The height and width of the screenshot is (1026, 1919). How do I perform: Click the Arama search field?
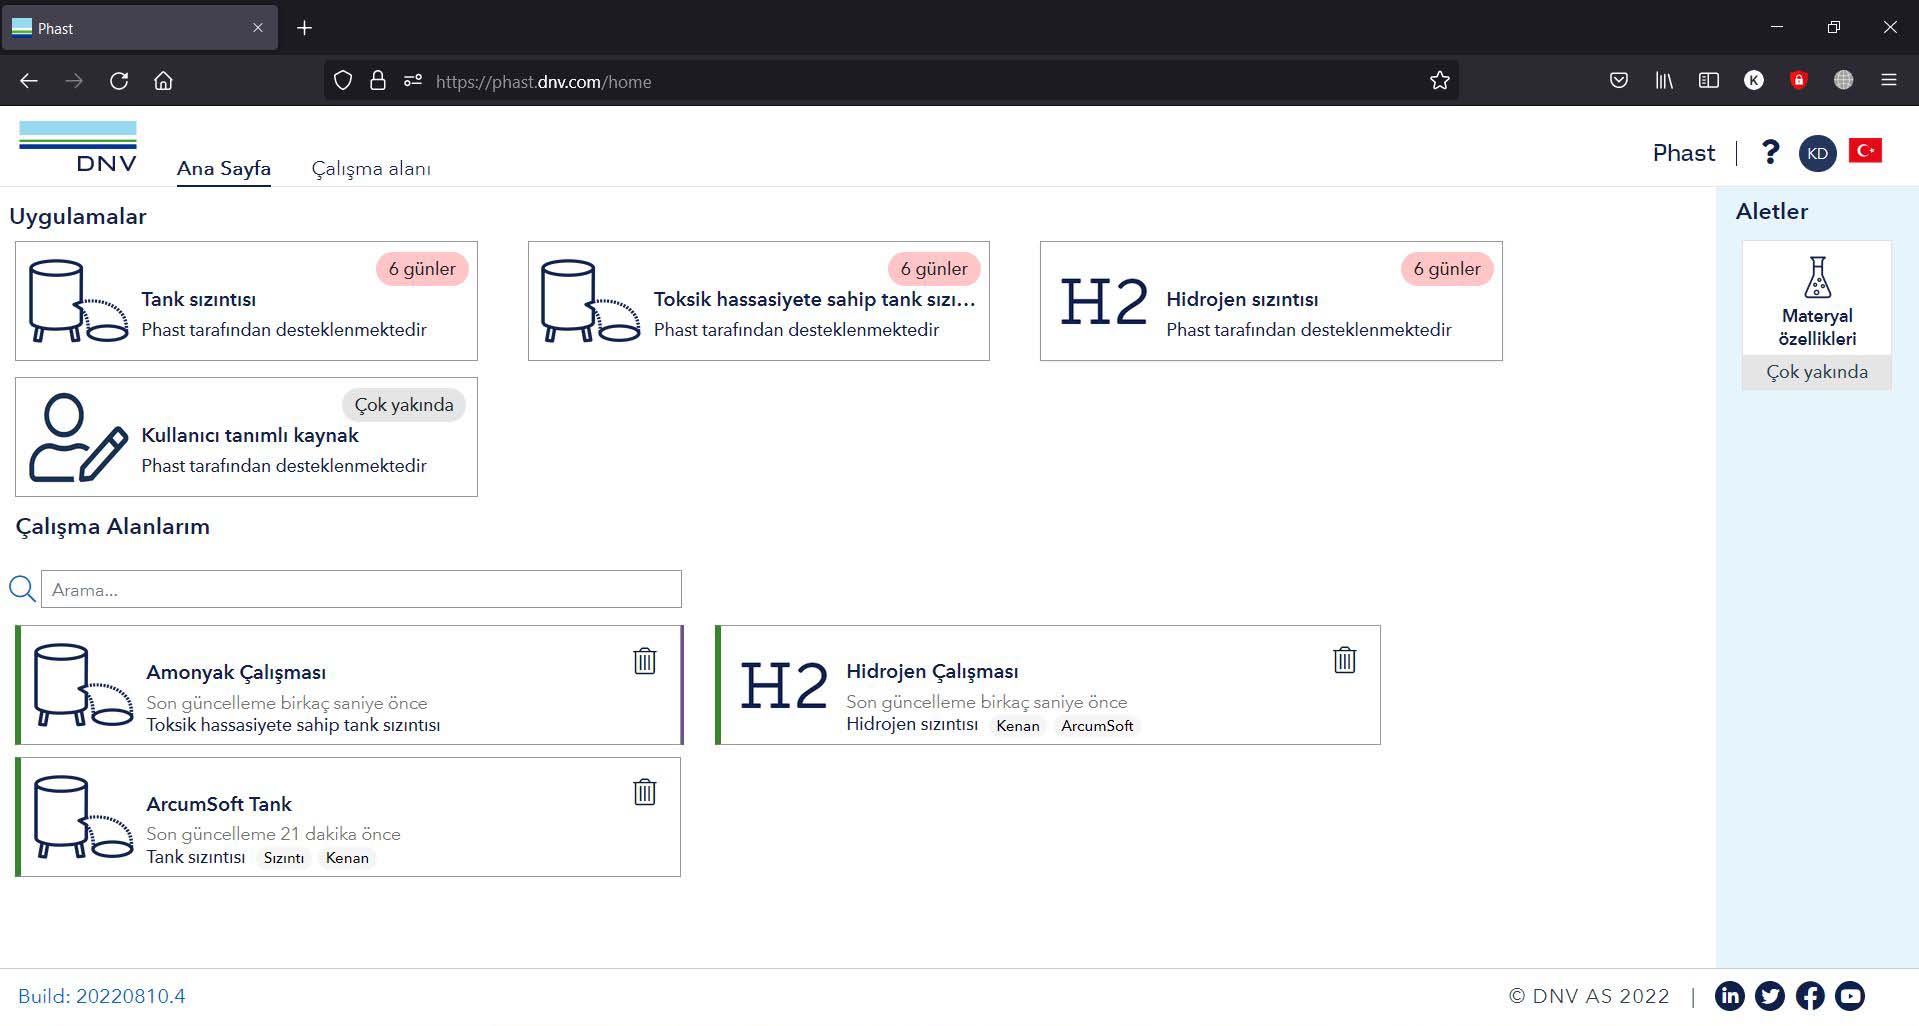361,589
